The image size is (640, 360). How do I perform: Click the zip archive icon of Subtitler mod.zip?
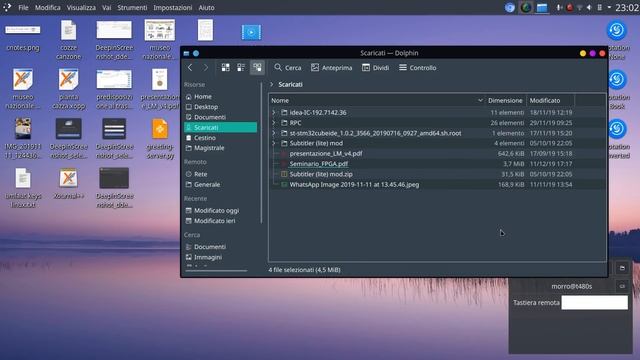(284, 174)
